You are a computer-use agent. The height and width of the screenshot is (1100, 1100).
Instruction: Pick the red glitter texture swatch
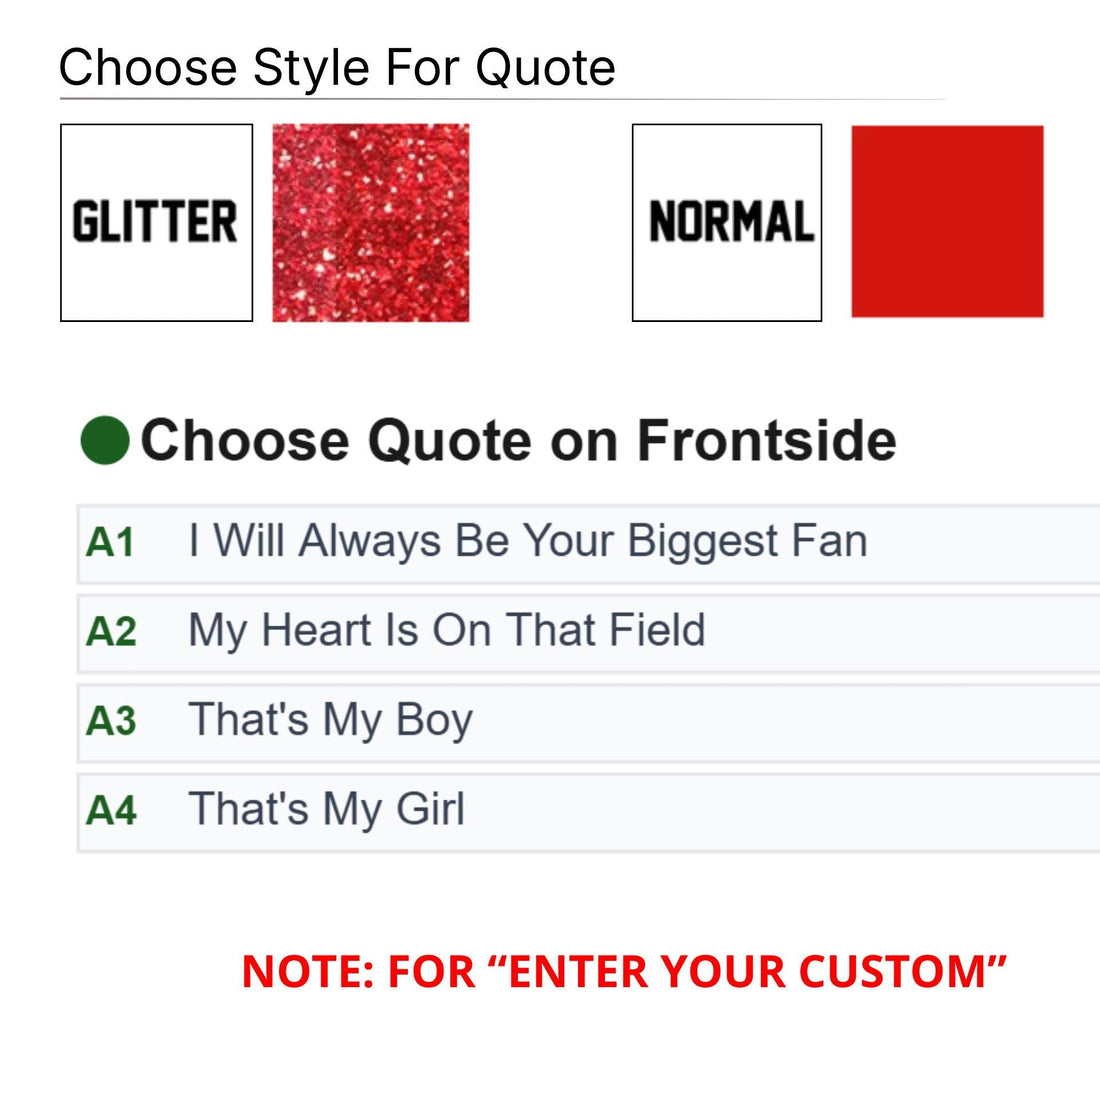(370, 222)
